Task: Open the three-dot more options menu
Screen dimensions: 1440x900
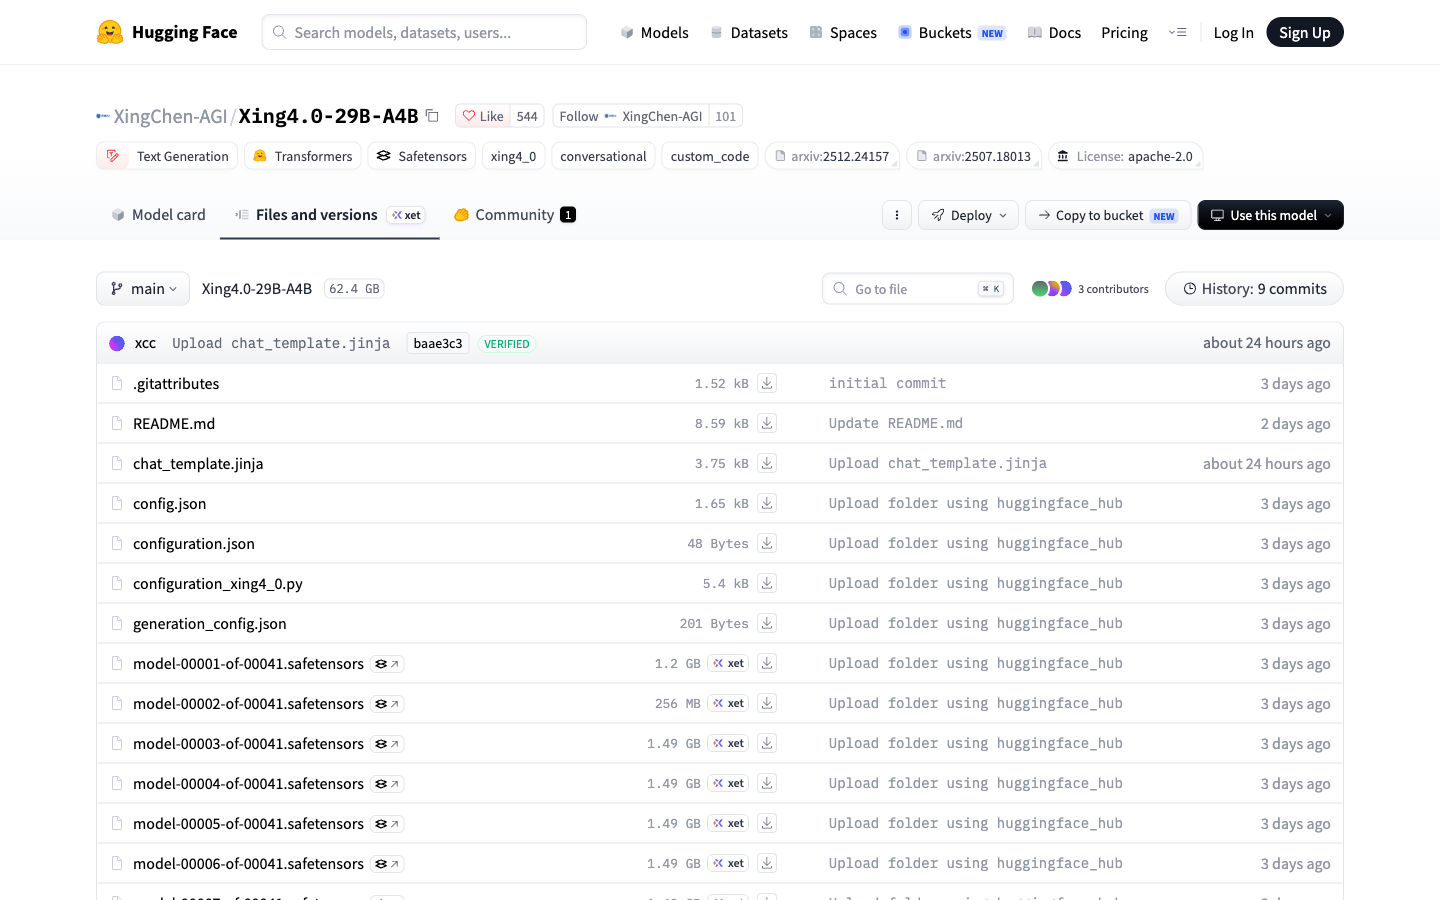Action: point(897,215)
